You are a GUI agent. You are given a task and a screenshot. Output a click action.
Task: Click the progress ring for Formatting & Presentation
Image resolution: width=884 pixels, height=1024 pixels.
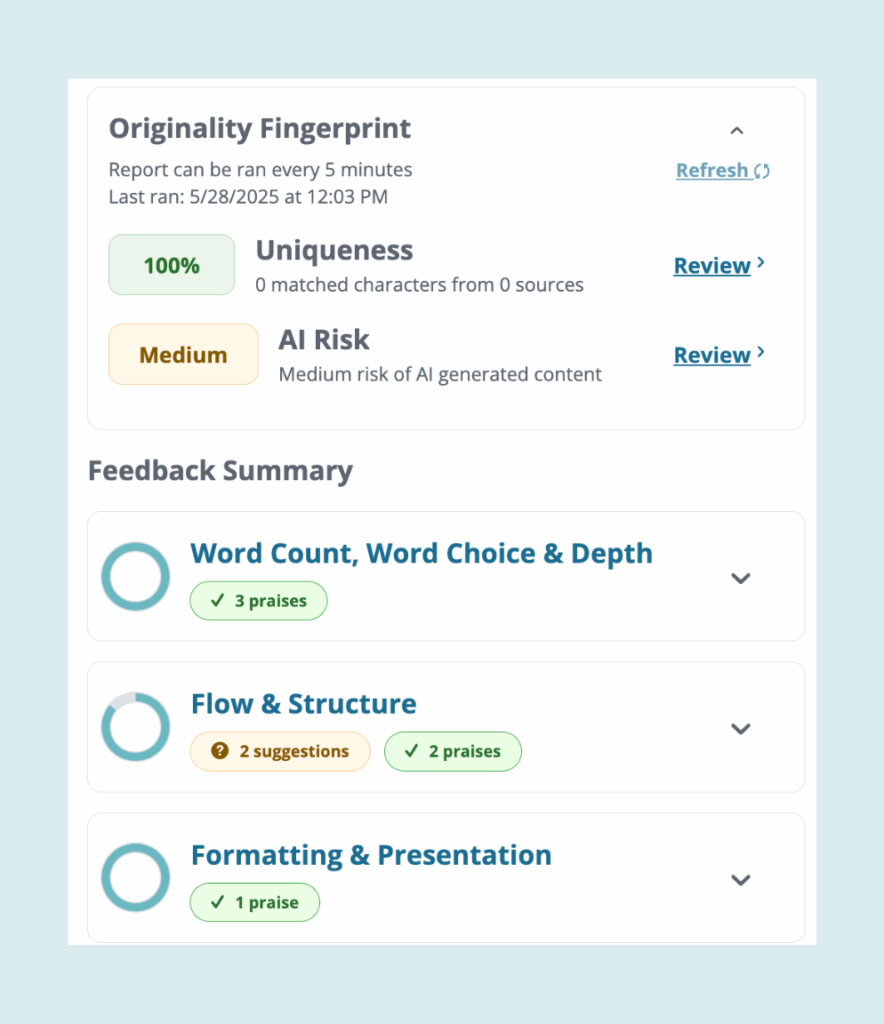pyautogui.click(x=135, y=877)
